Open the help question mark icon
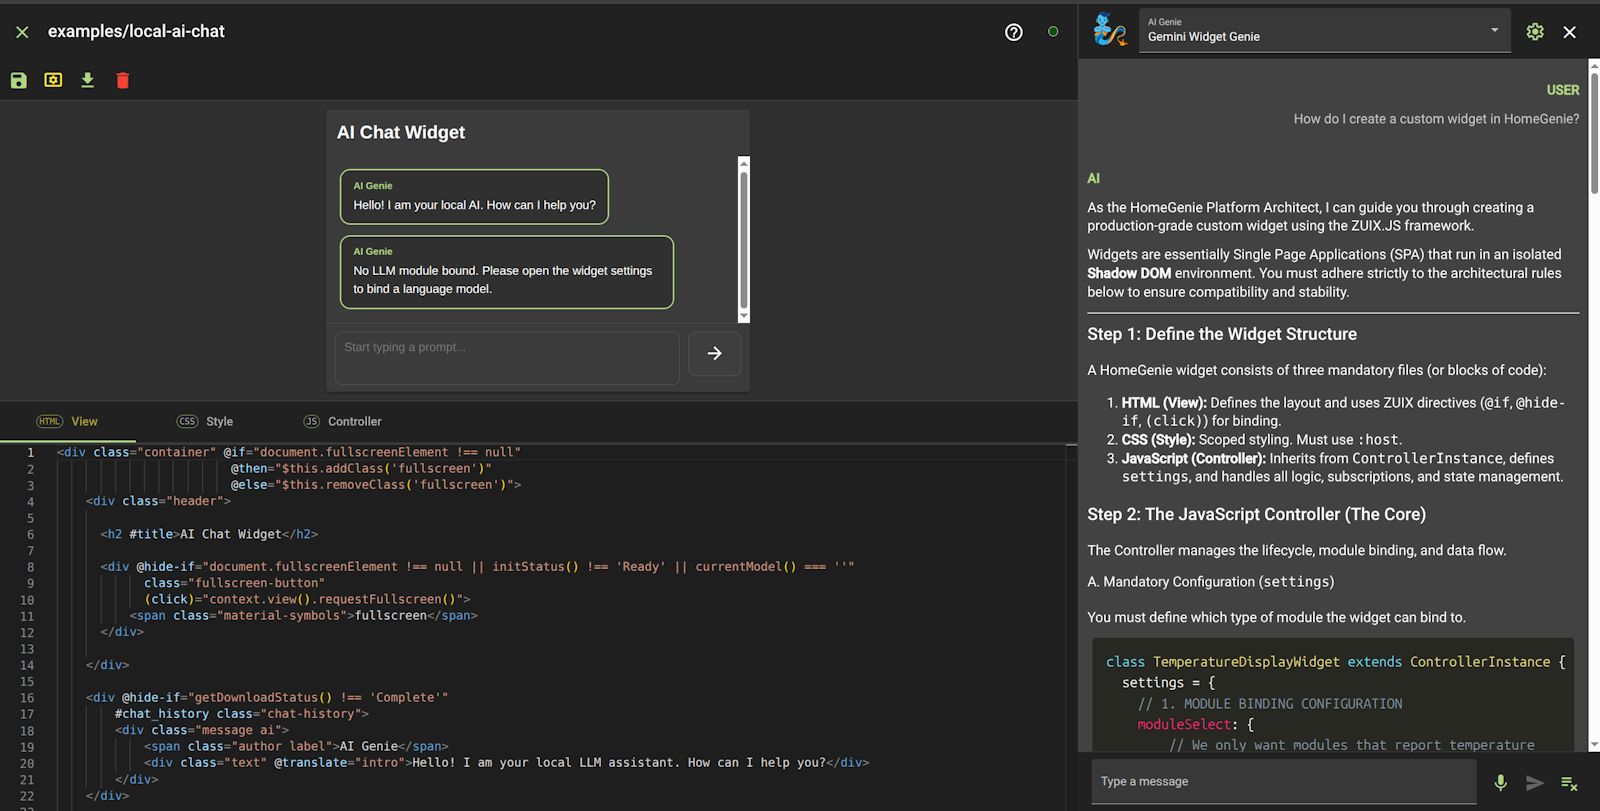 [1013, 32]
